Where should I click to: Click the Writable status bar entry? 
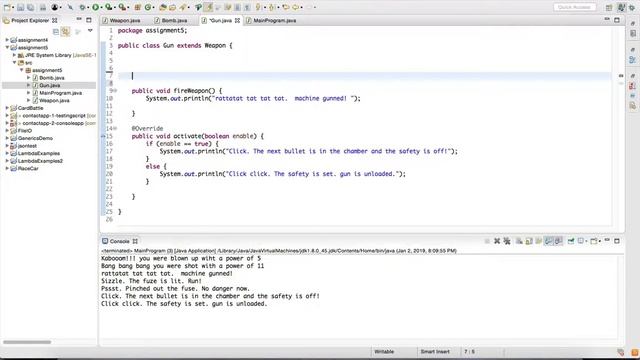click(x=384, y=351)
